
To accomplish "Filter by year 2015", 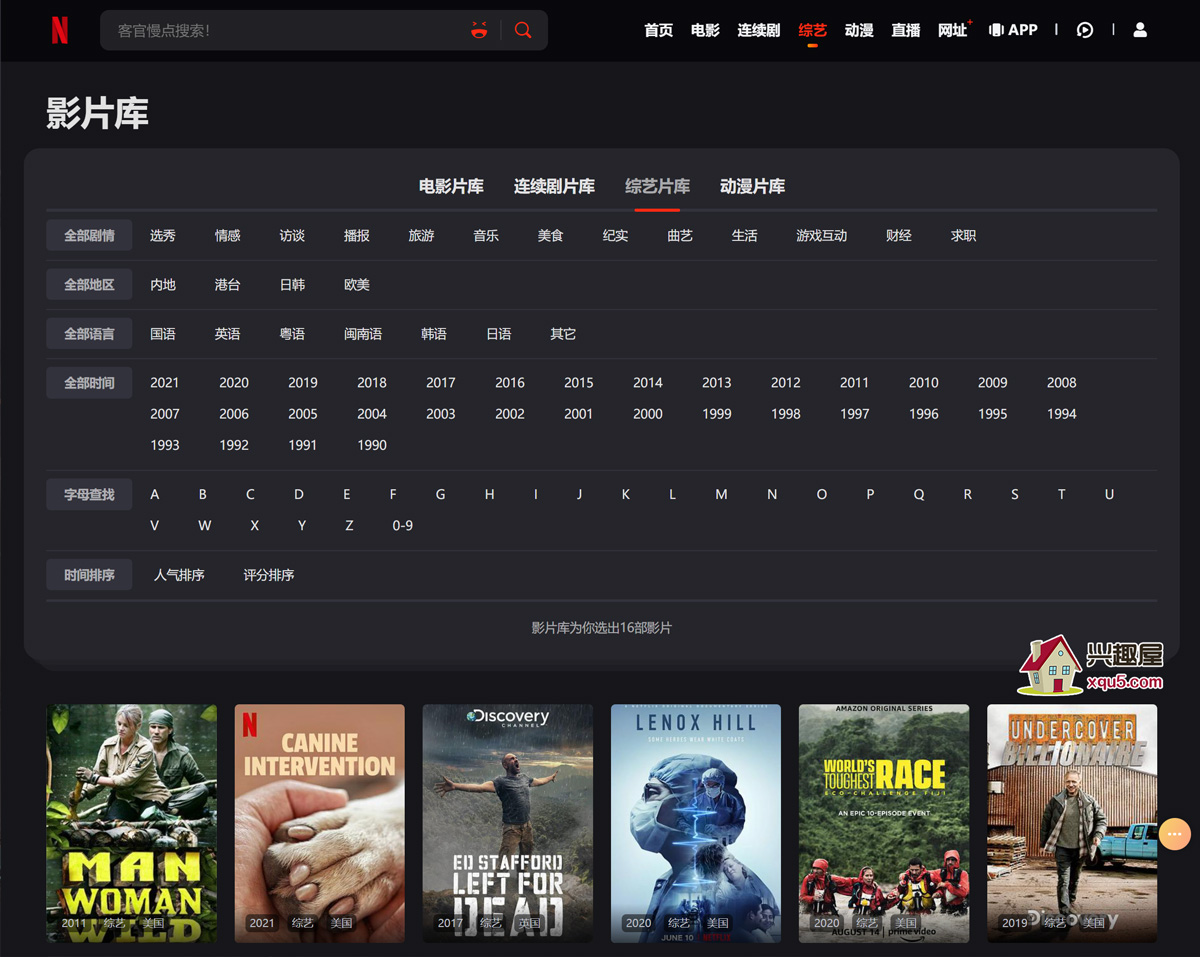I will pyautogui.click(x=579, y=383).
